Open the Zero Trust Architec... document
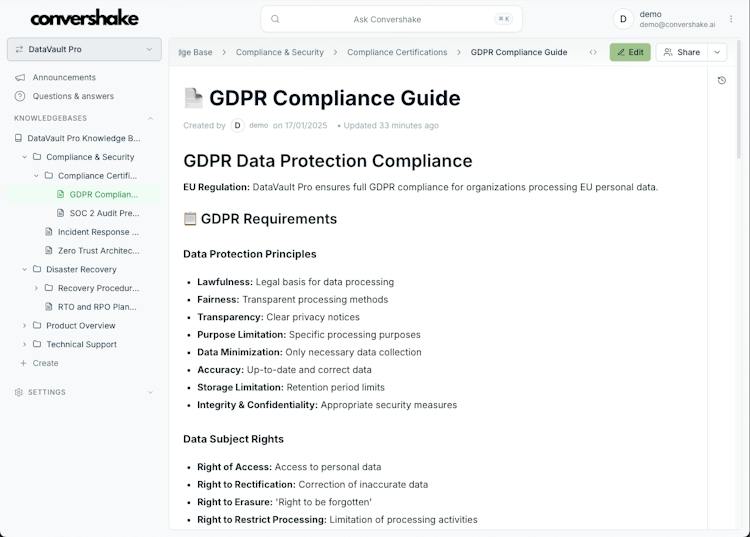The width and height of the screenshot is (750, 537). [x=99, y=251]
